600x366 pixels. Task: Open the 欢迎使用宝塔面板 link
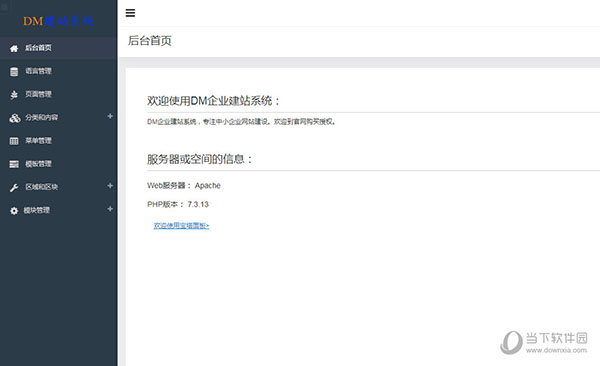[181, 225]
